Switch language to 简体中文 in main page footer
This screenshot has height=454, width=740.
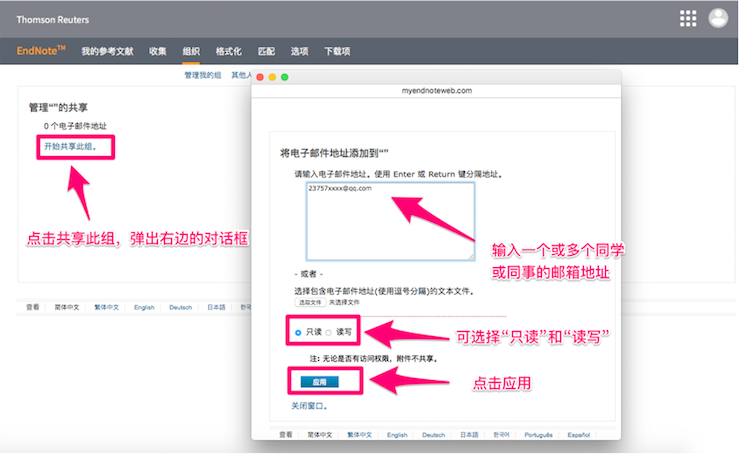pyautogui.click(x=67, y=307)
